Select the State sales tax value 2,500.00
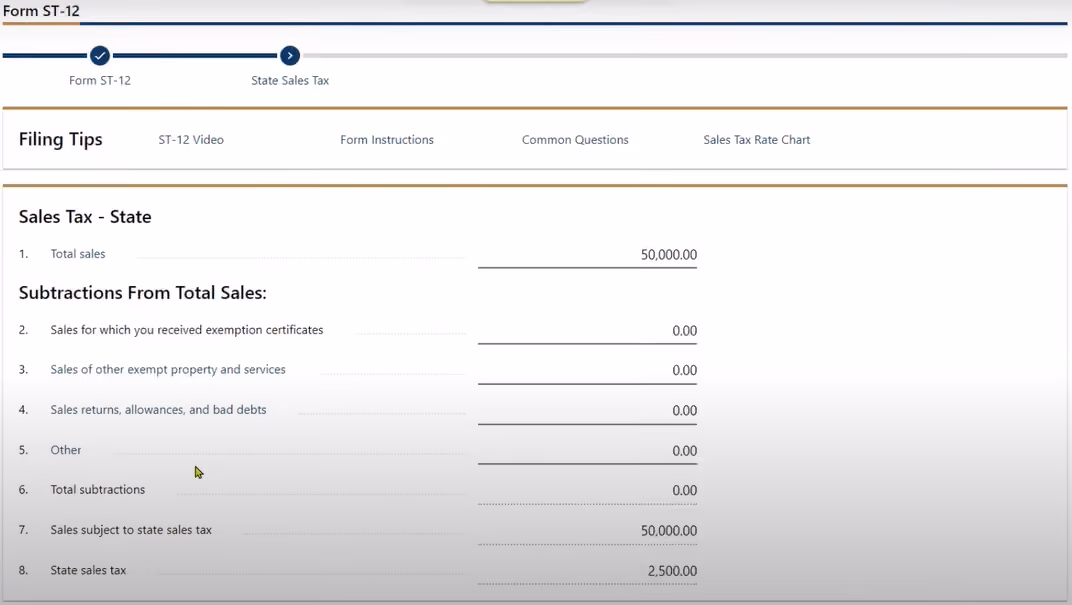Viewport: 1072px width, 605px height. [672, 571]
